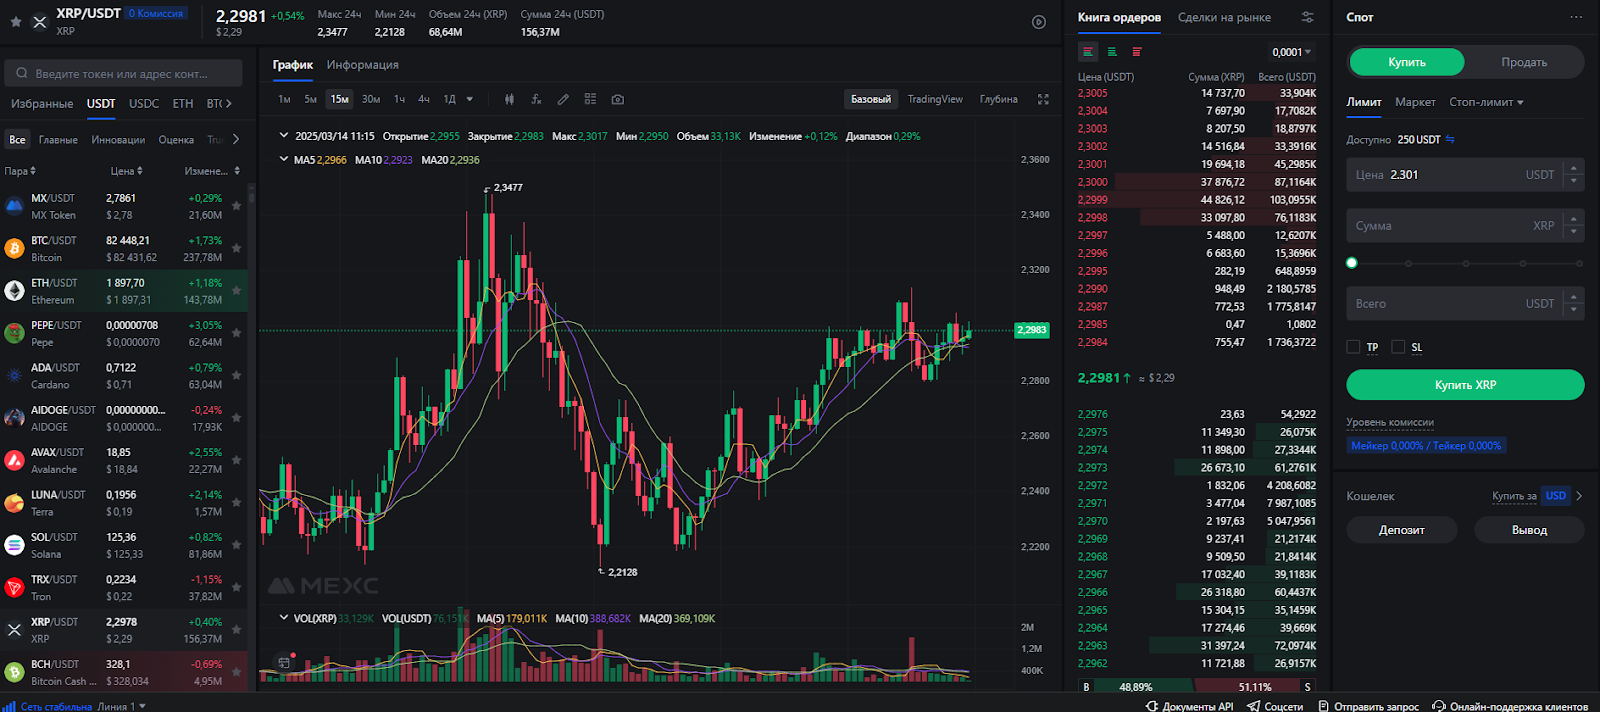Screen dimensions: 1600x712
Task: Select the Маркет order type tab
Action: (x=1415, y=102)
